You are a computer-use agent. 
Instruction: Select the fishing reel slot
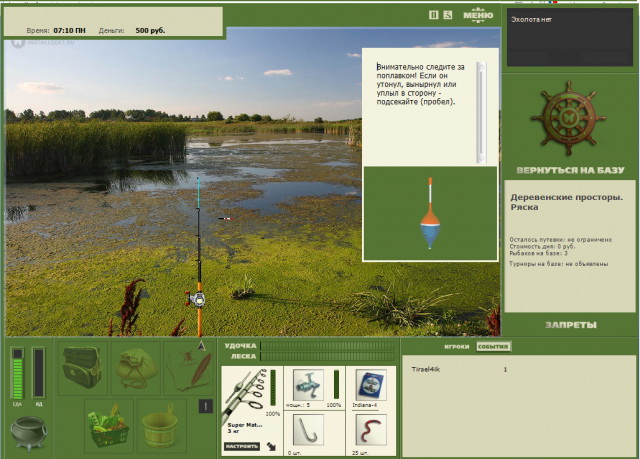point(305,386)
